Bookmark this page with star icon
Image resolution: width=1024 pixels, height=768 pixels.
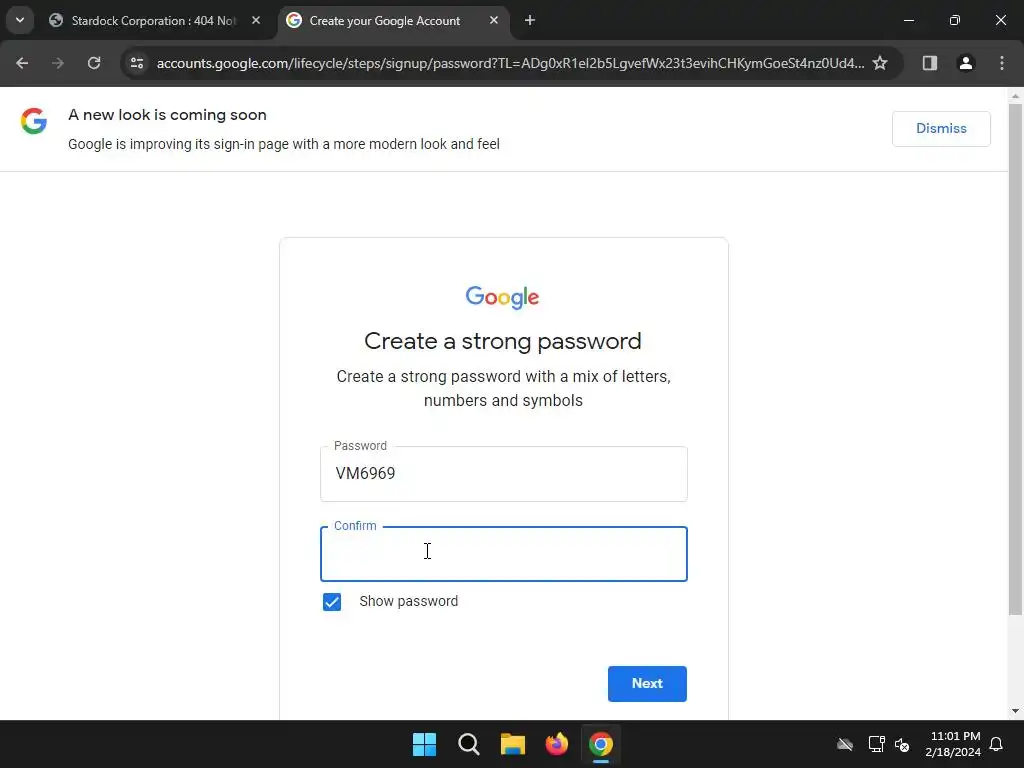click(x=880, y=63)
